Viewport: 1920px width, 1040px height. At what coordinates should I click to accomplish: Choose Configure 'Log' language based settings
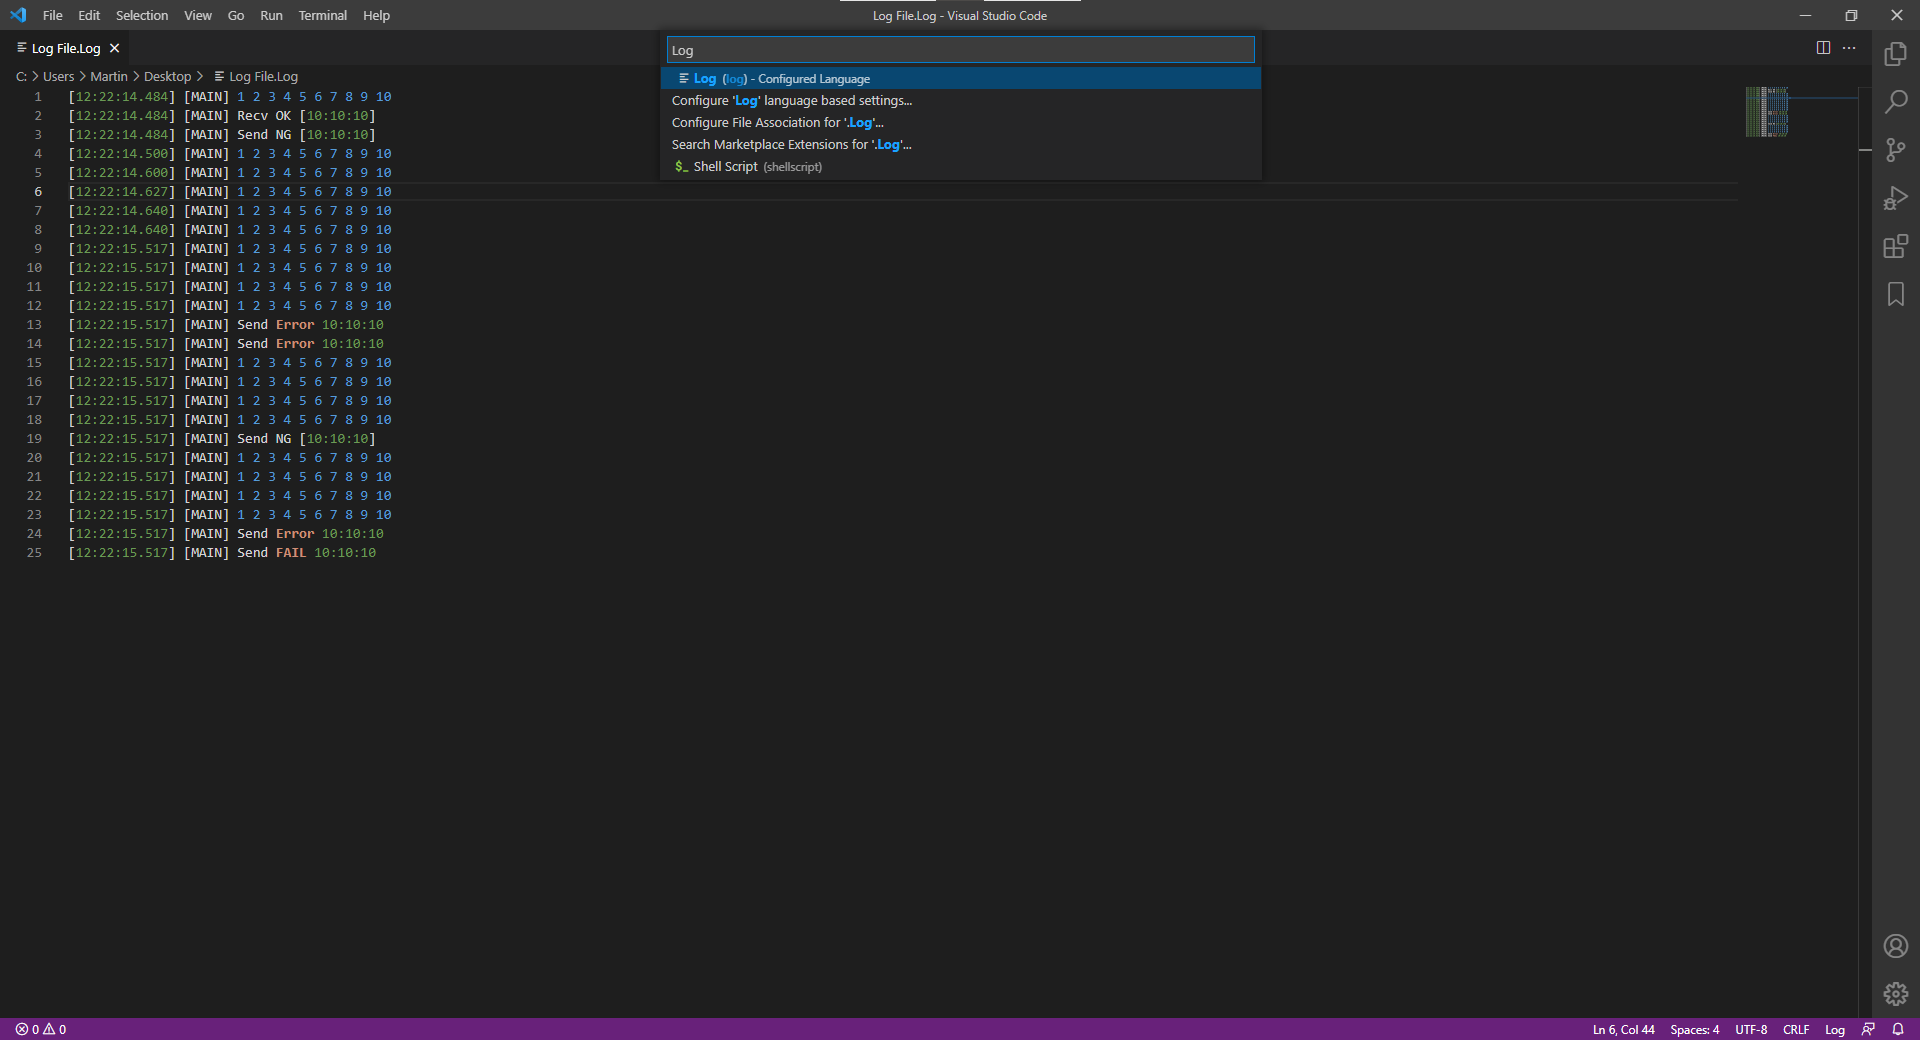(x=960, y=100)
